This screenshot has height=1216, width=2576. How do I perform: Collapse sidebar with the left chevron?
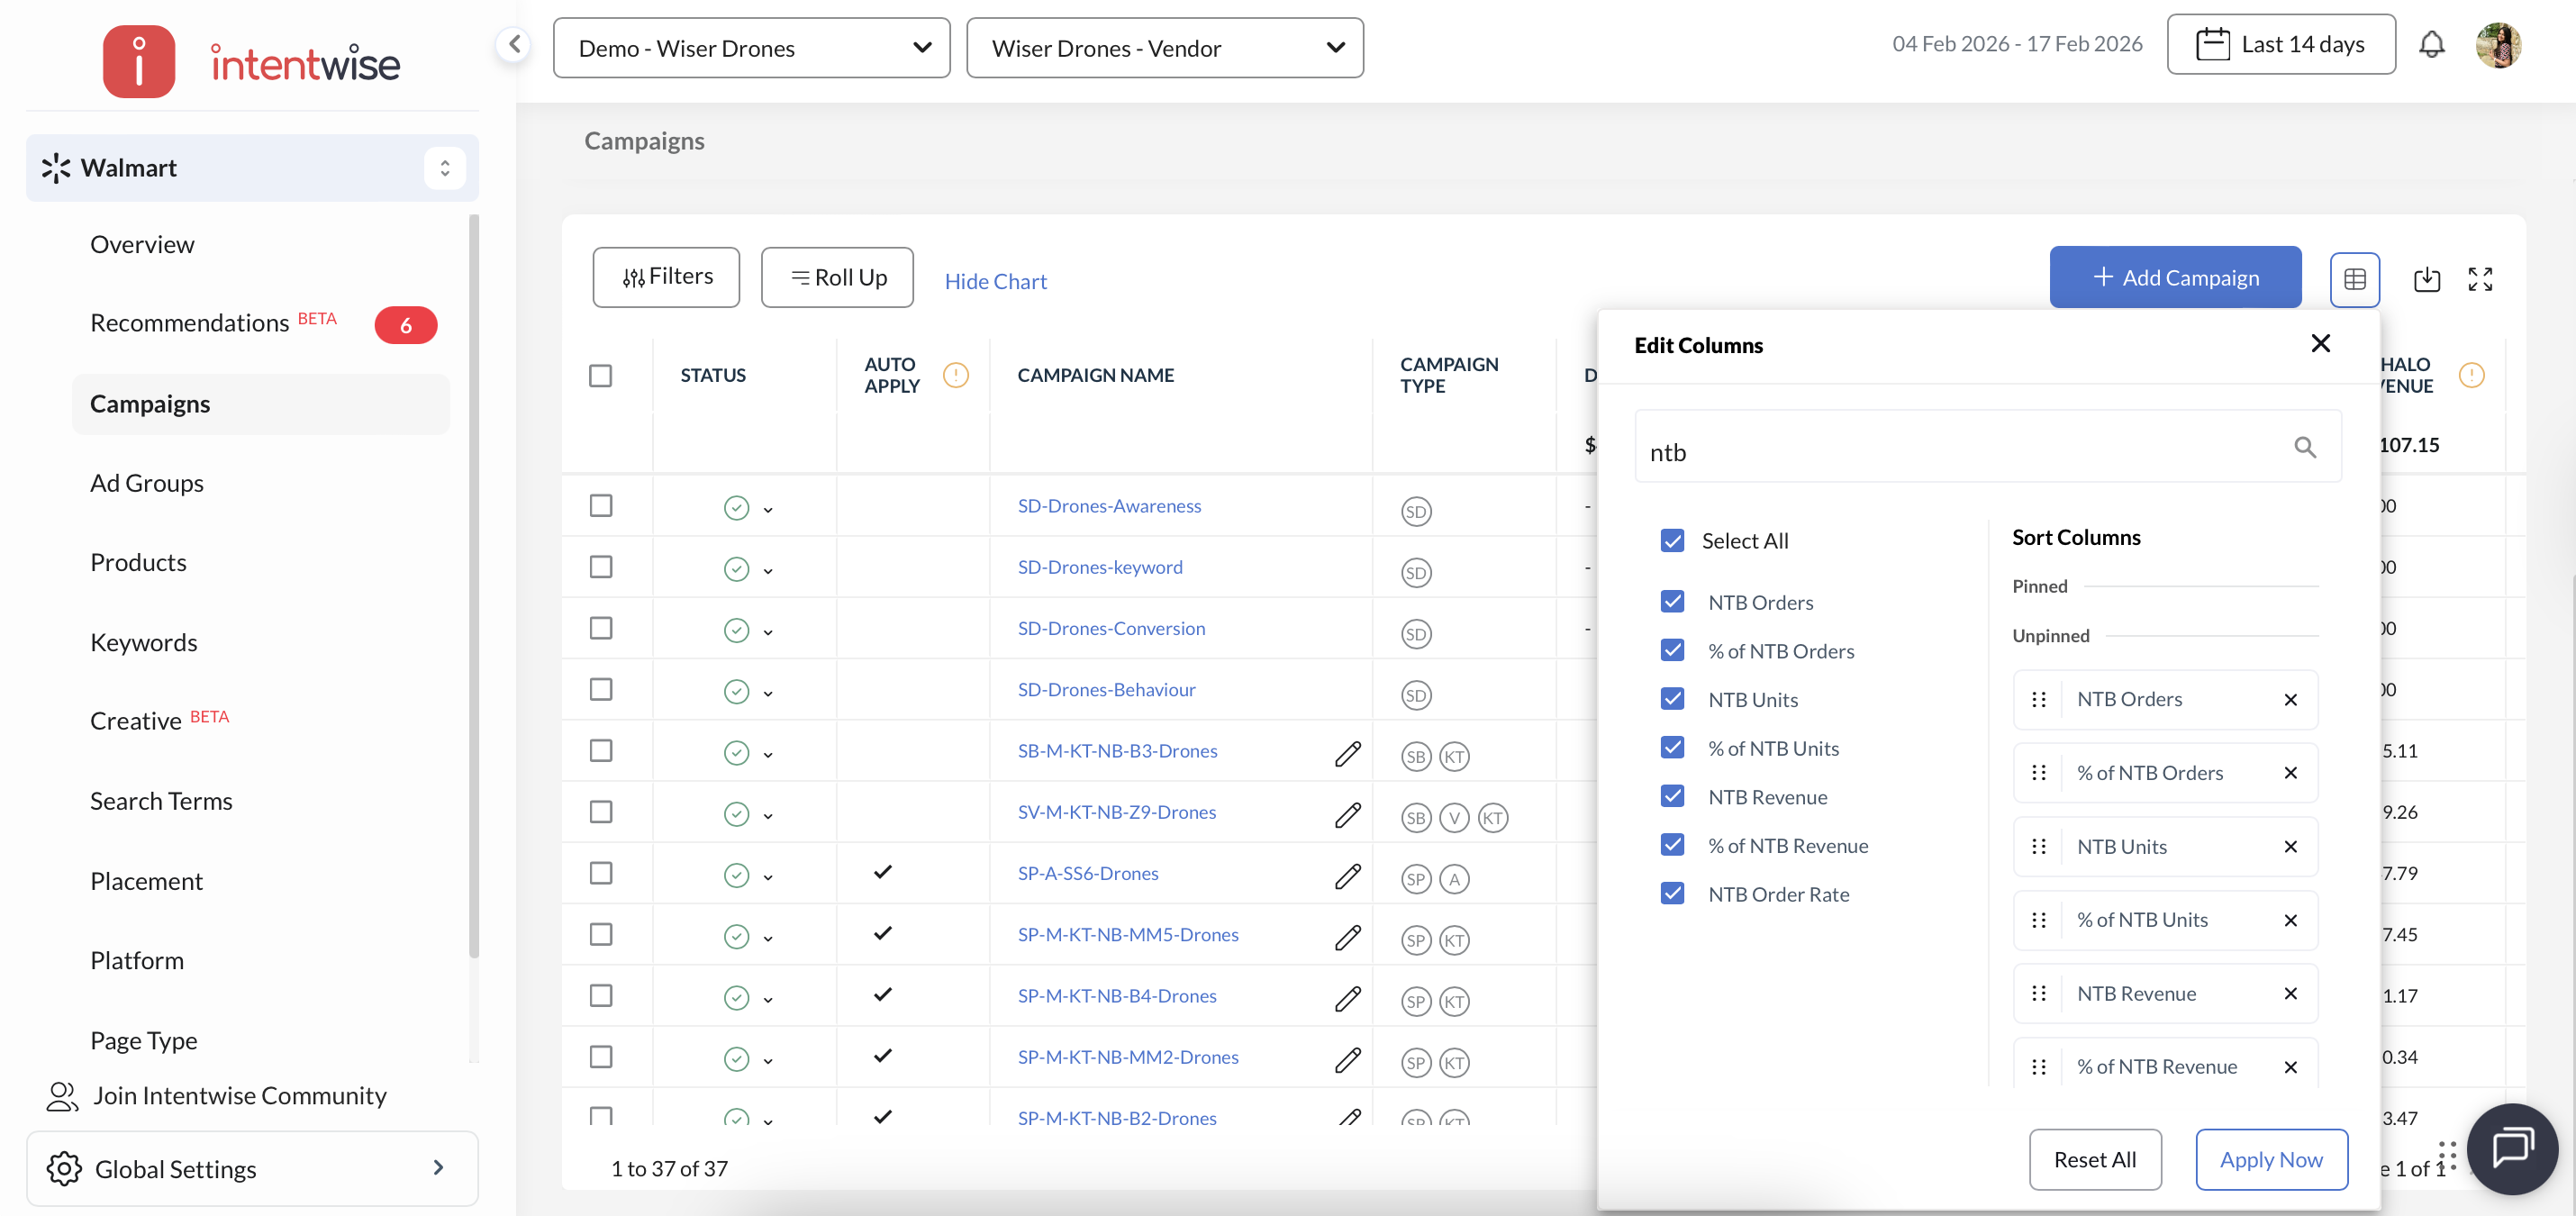[x=514, y=45]
